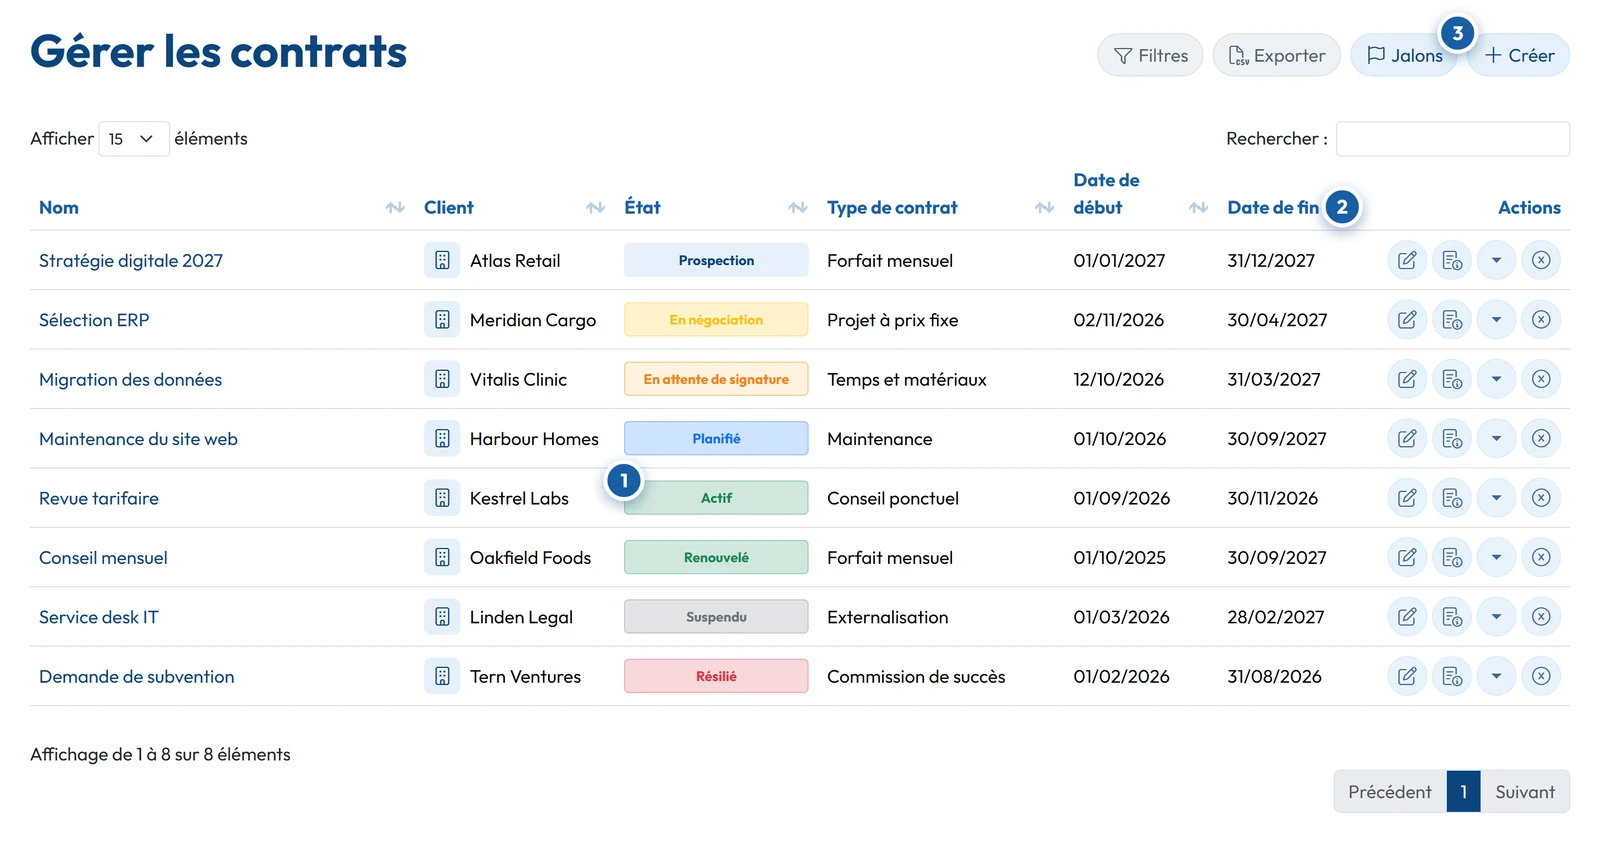This screenshot has height=841, width=1600.
Task: Click the client icon next to Kestrel Labs
Action: tap(442, 498)
